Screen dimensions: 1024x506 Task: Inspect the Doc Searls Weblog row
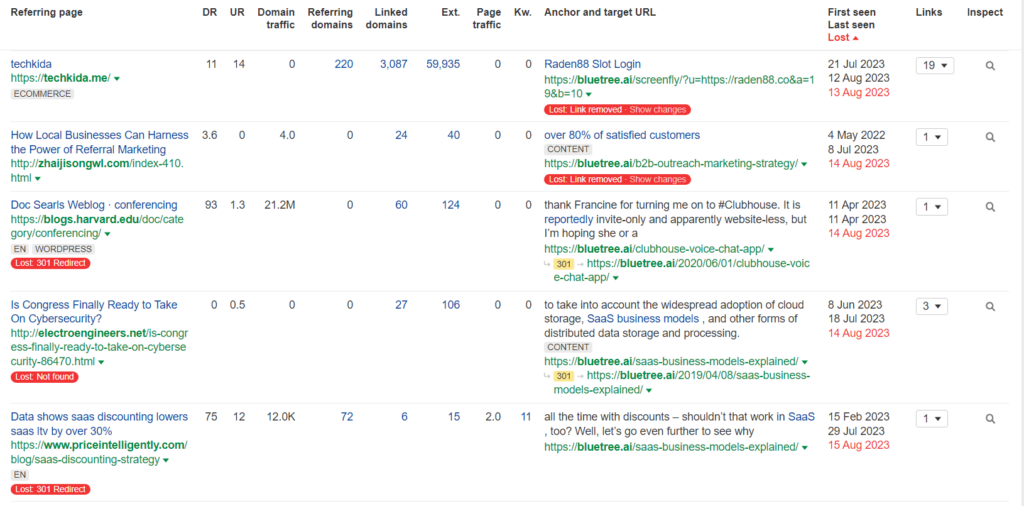tap(990, 207)
